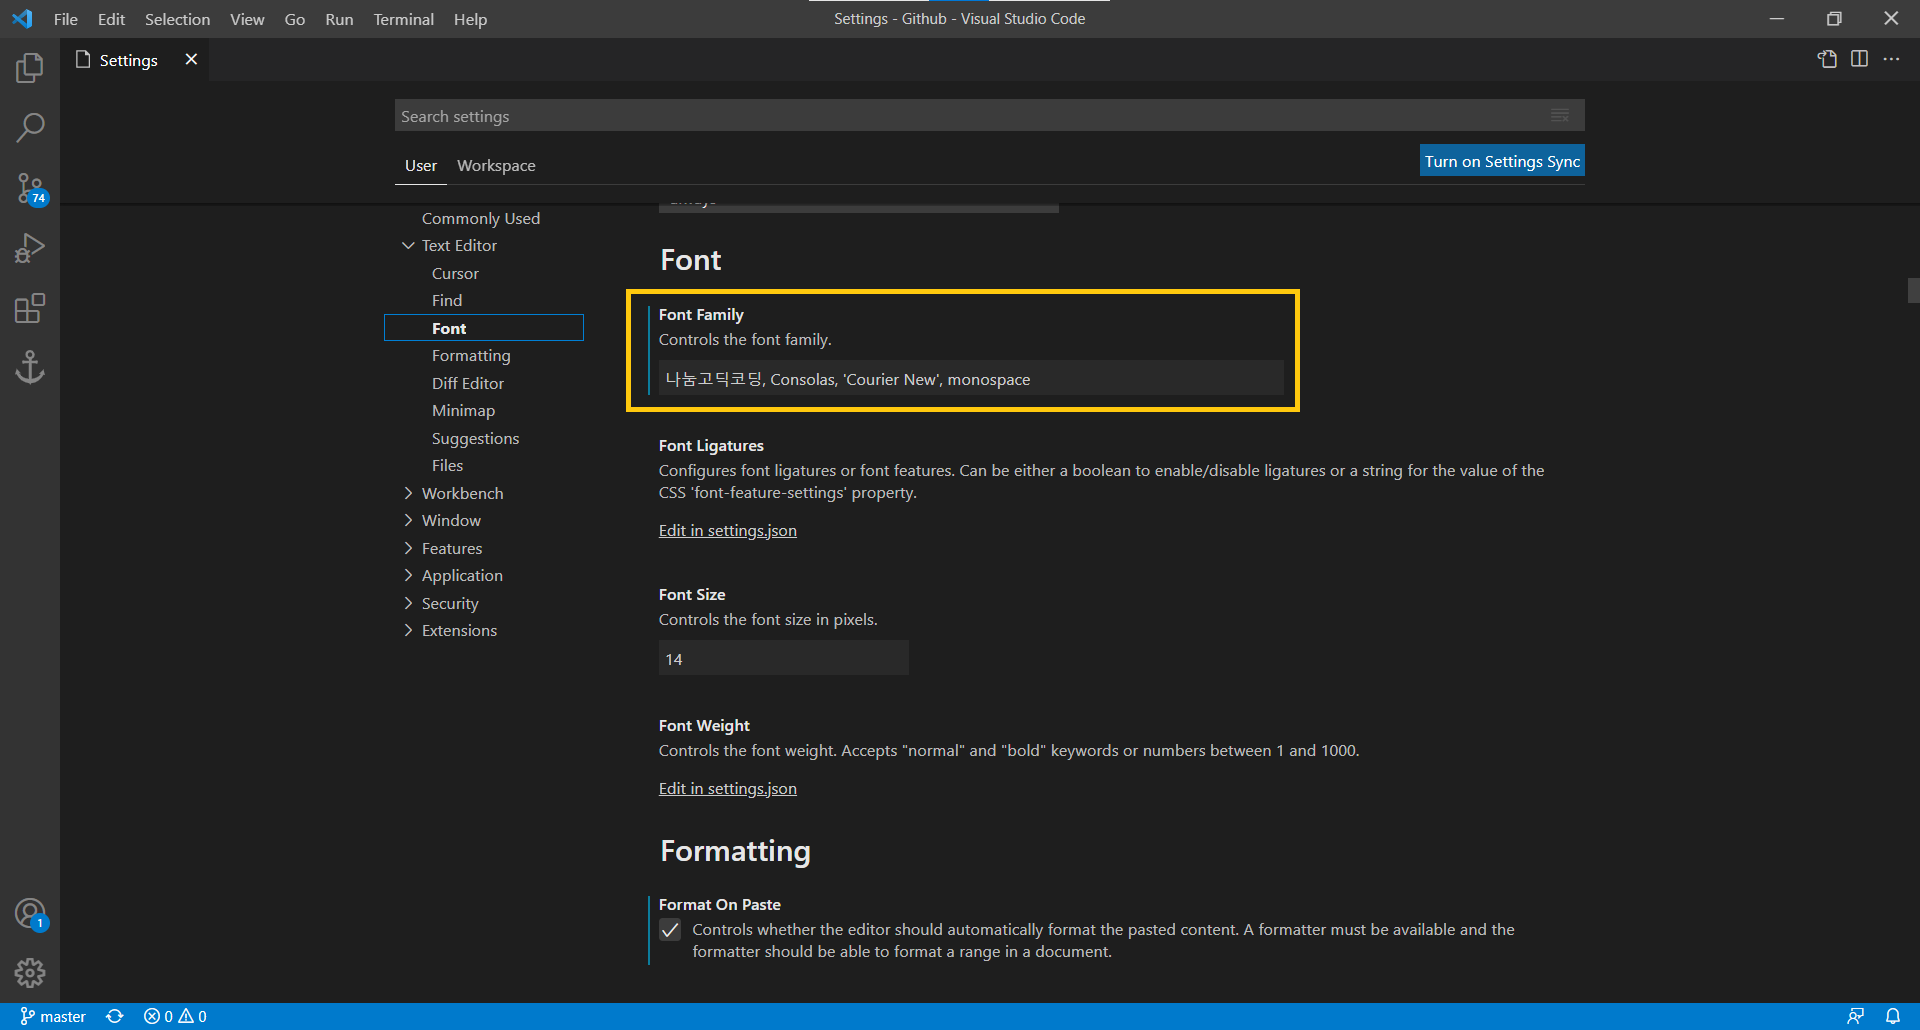The image size is (1920, 1030).
Task: Click the feedback icon in status bar
Action: tap(1855, 1016)
